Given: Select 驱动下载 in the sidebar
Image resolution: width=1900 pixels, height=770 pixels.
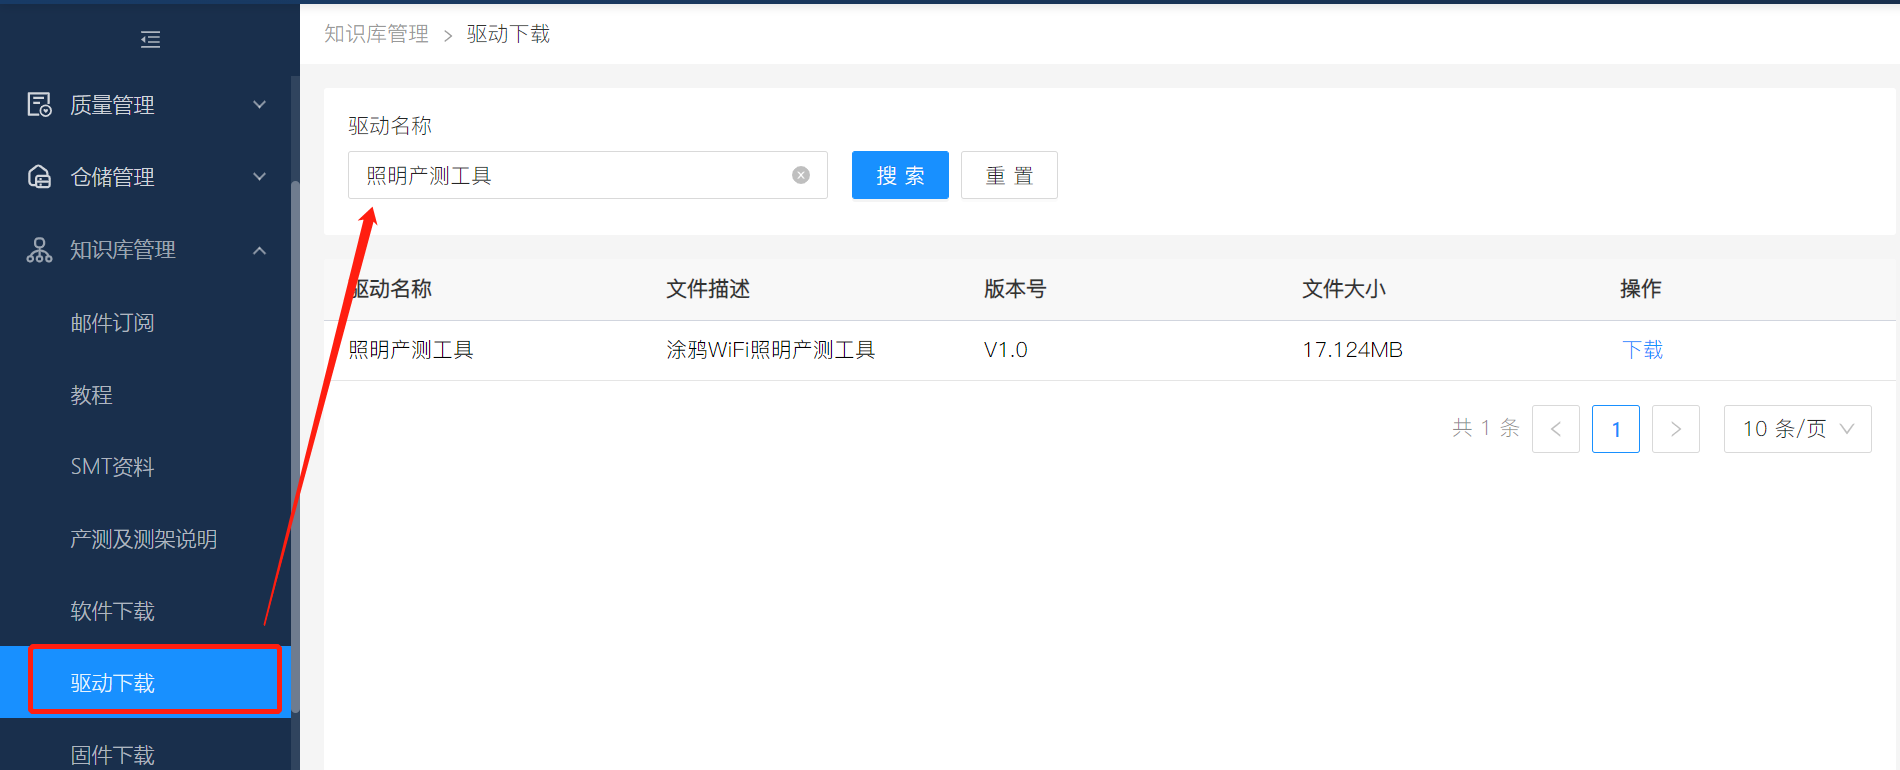Looking at the screenshot, I should pos(145,682).
